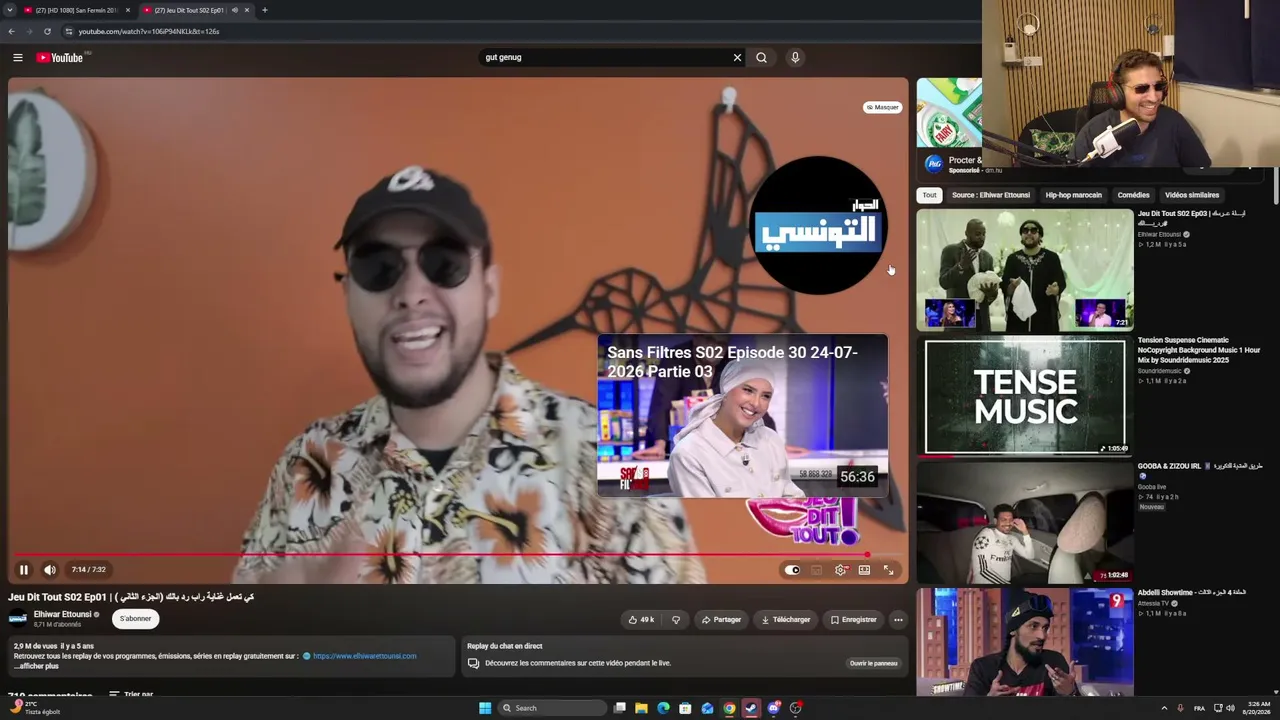Open Steam from the taskbar
1280x720 pixels.
point(751,708)
